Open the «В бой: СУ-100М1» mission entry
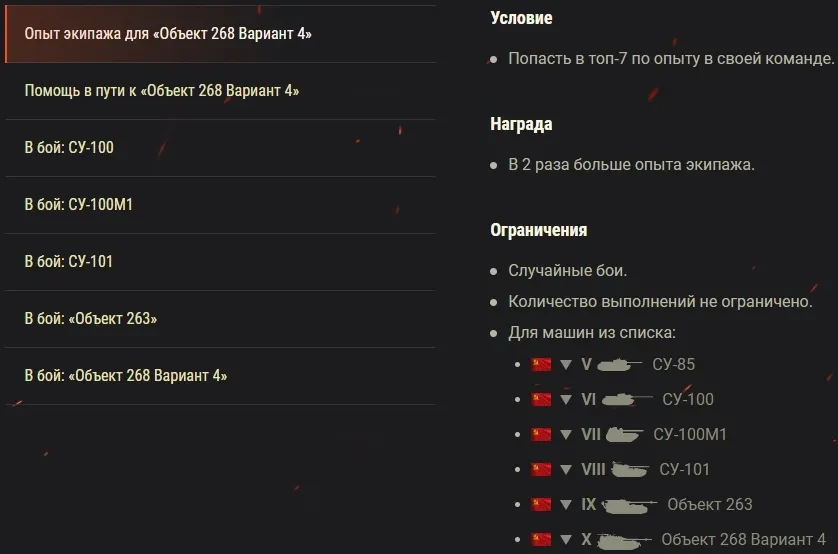Viewport: 838px width, 554px height. coord(79,205)
